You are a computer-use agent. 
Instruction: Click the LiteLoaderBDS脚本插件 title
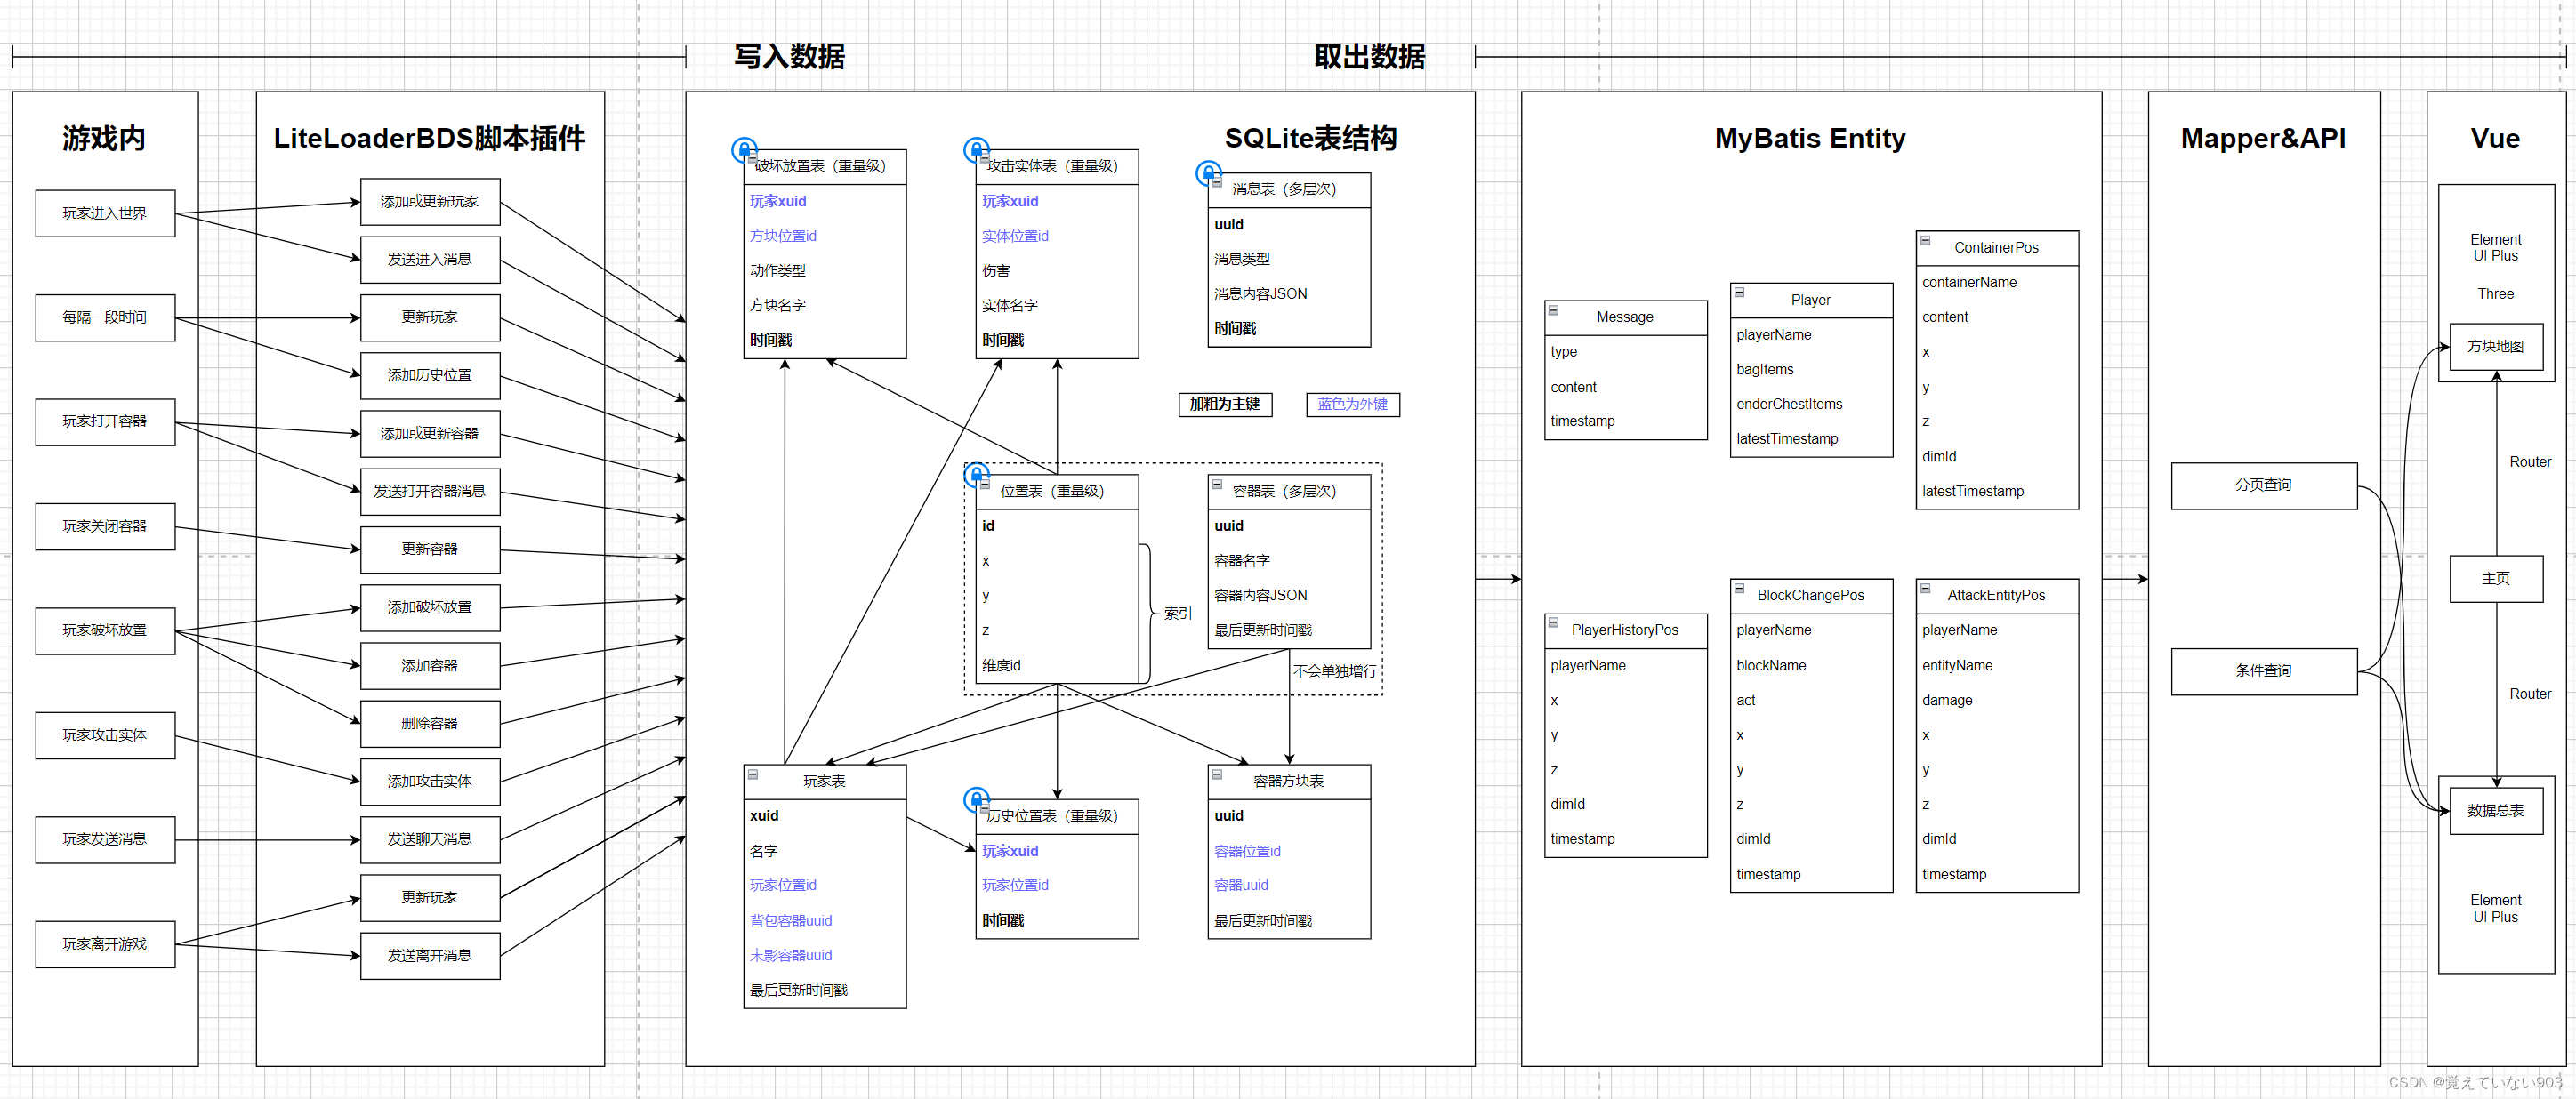430,138
